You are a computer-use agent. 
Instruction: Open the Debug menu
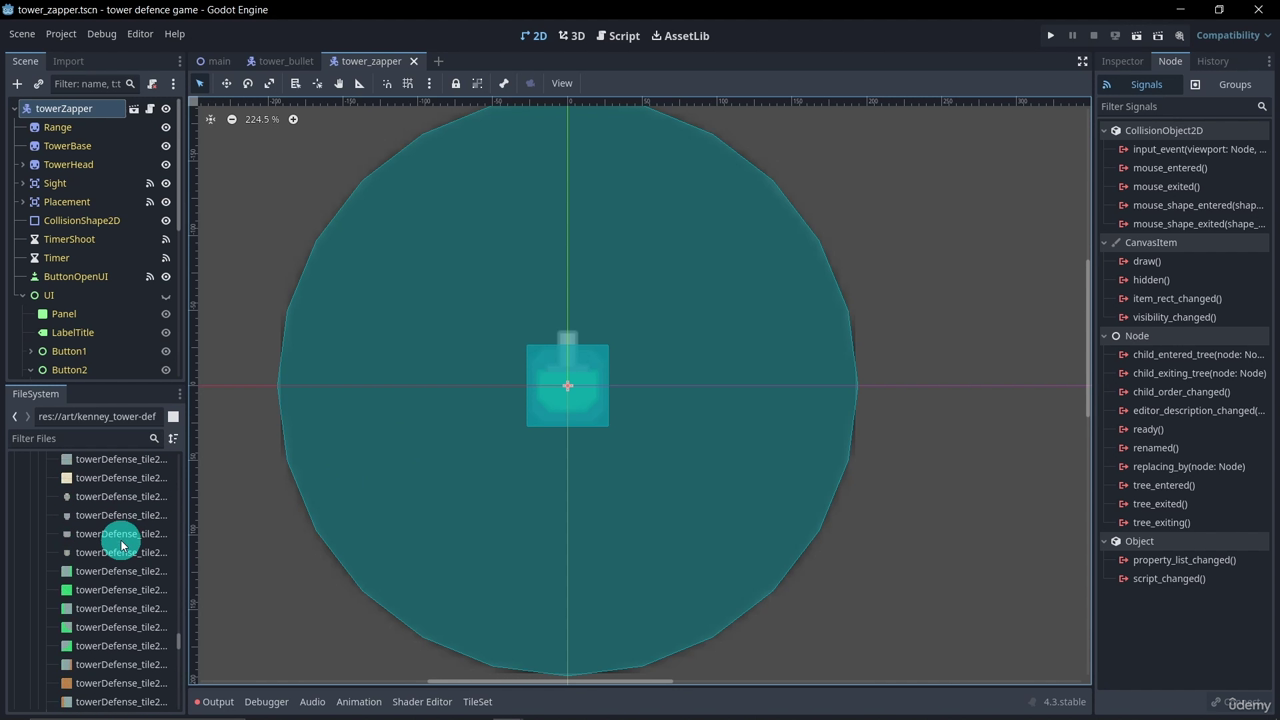click(x=101, y=34)
